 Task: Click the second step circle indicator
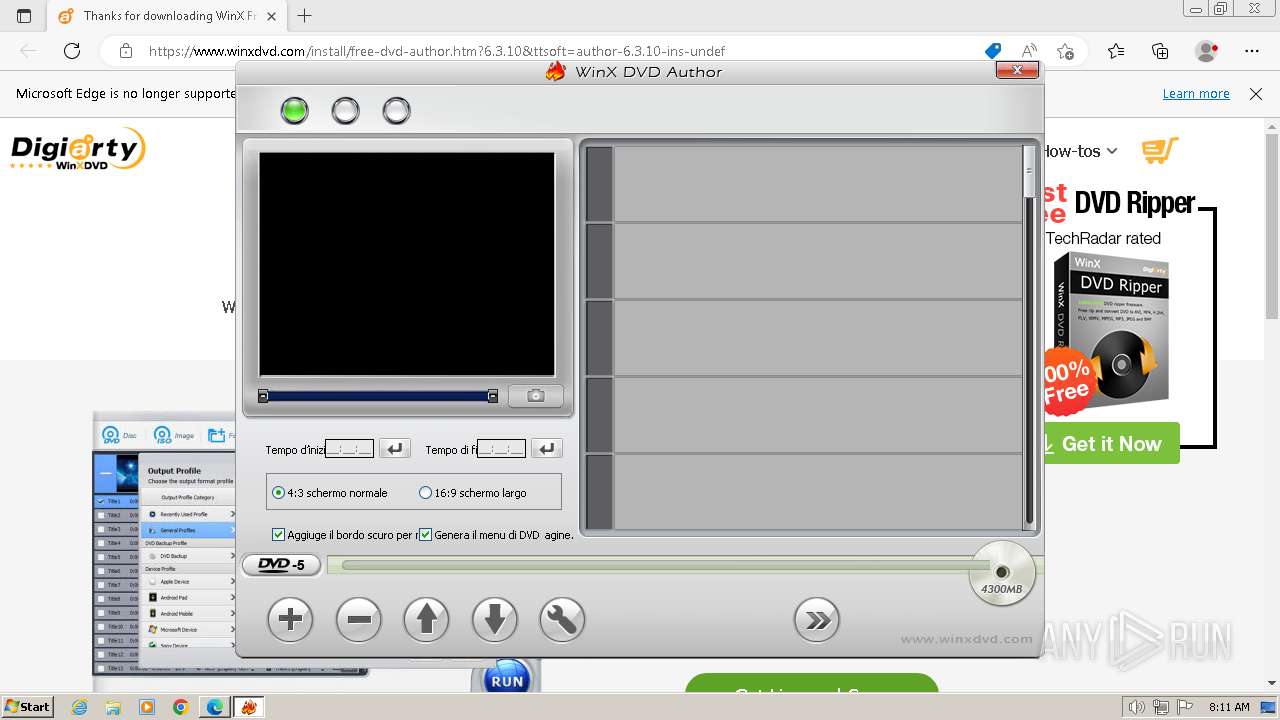pyautogui.click(x=345, y=110)
